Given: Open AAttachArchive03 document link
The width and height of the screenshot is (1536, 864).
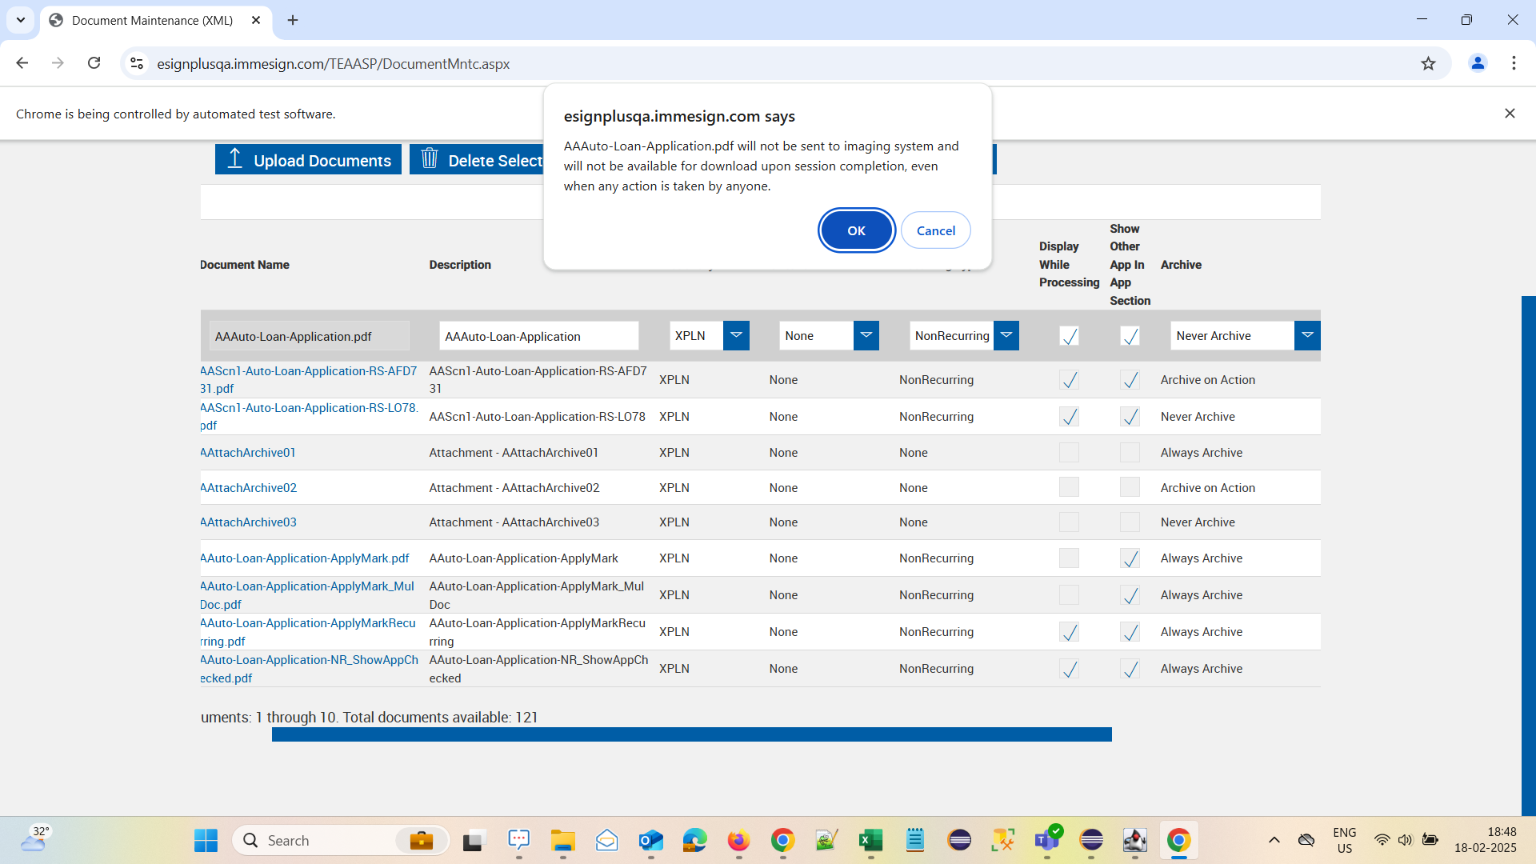Looking at the screenshot, I should click(x=248, y=523).
